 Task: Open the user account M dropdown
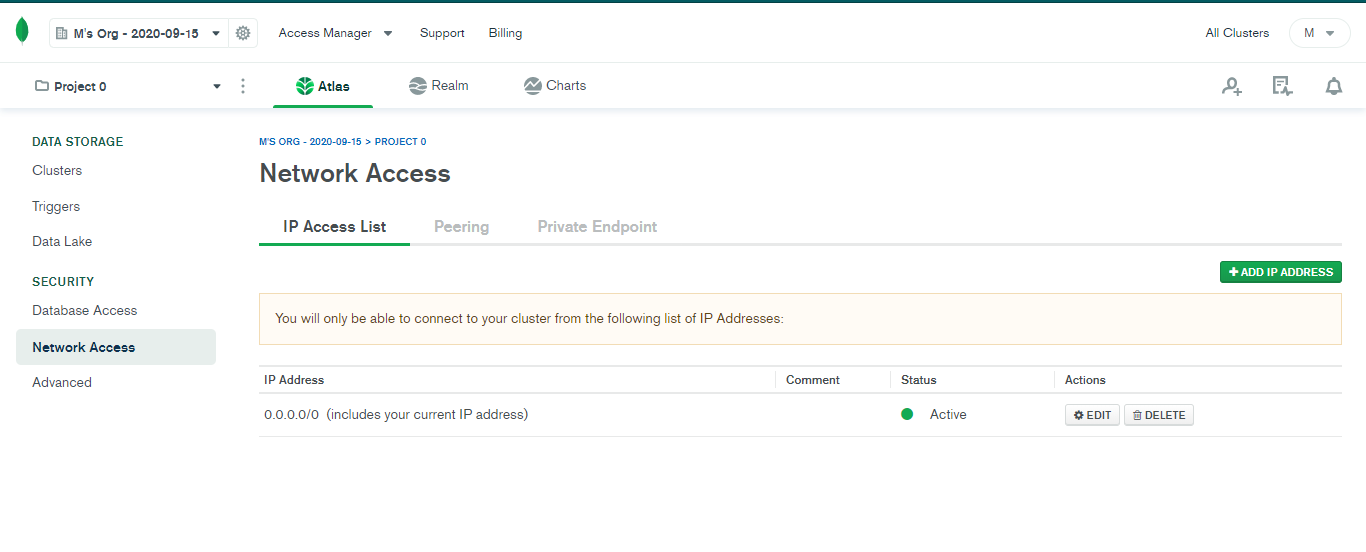1319,33
